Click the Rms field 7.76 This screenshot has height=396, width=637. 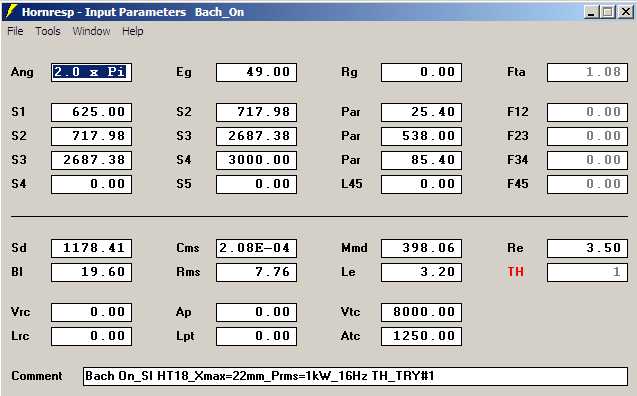coord(256,272)
